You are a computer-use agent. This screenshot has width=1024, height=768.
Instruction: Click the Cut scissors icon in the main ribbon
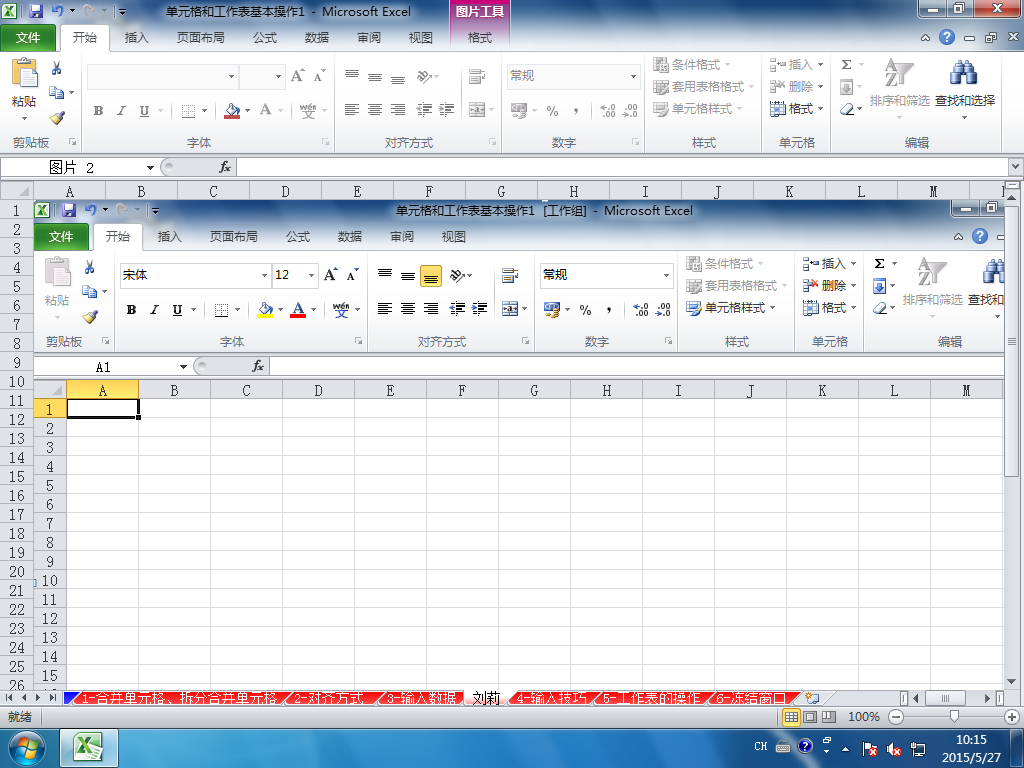pos(57,68)
